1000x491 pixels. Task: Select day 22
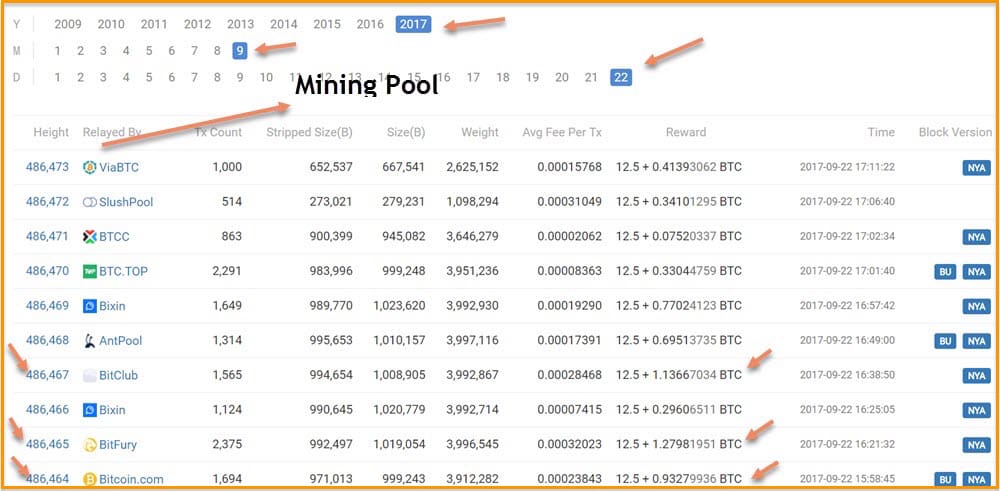(621, 77)
